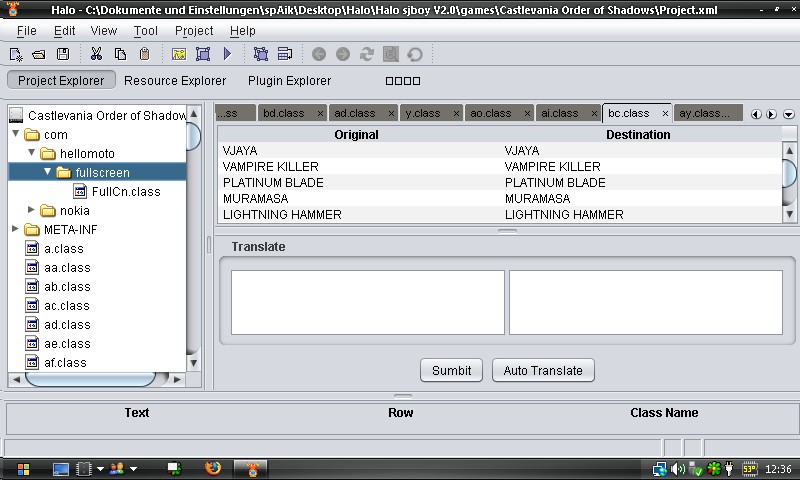This screenshot has height=480, width=800.
Task: Select the Project Explorer toggle button
Action: click(61, 81)
